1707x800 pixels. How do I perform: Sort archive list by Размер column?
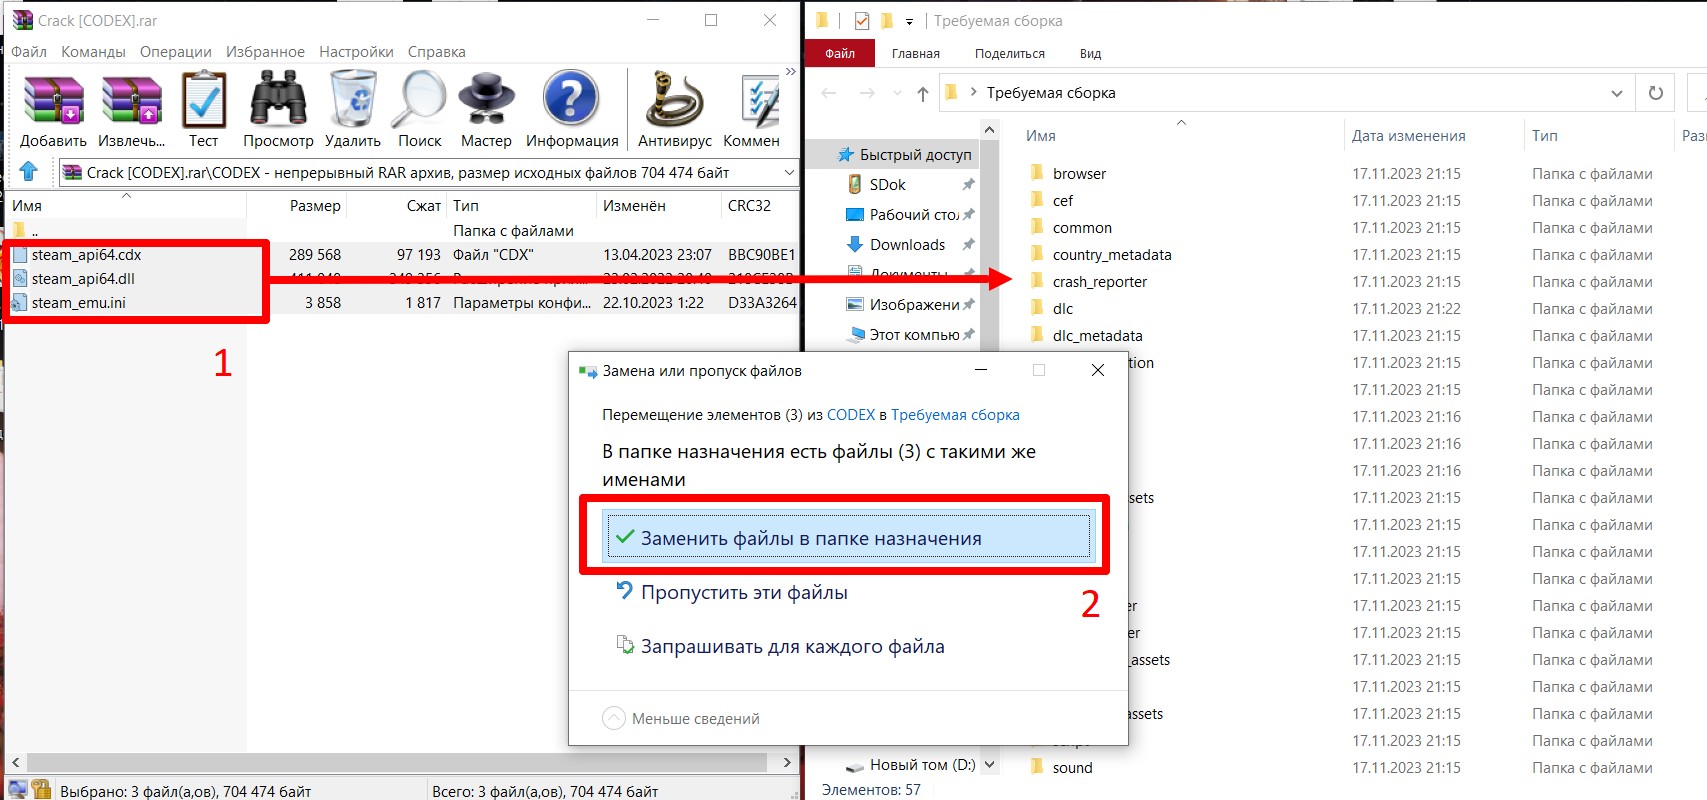coord(315,206)
